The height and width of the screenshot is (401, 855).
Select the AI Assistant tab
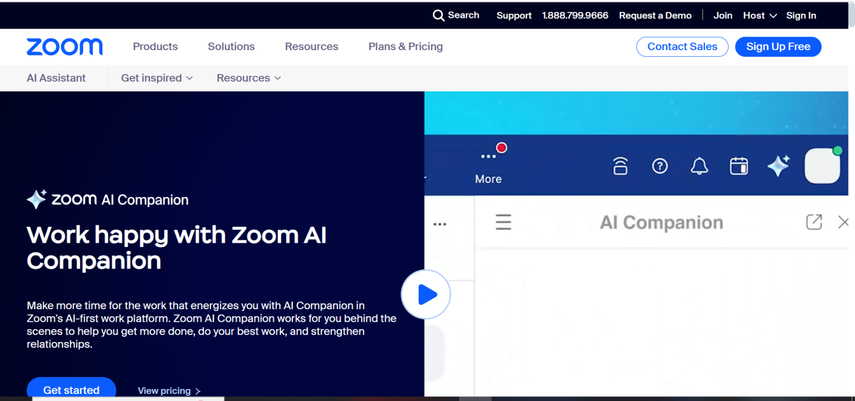(x=56, y=78)
